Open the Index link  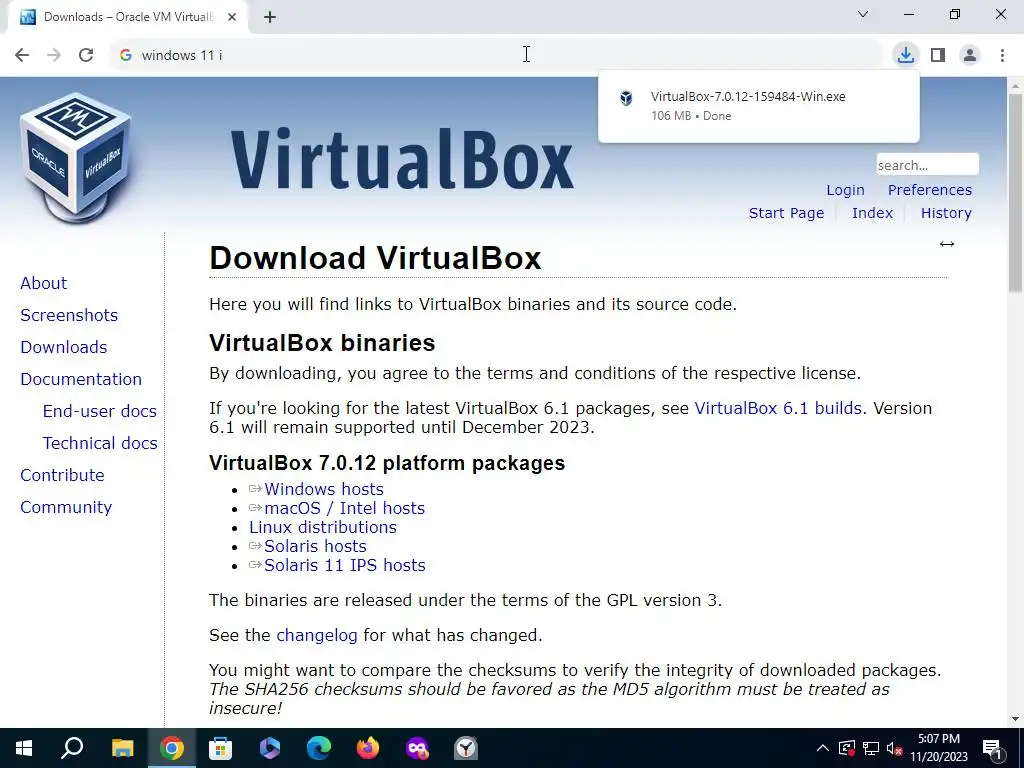coord(872,213)
